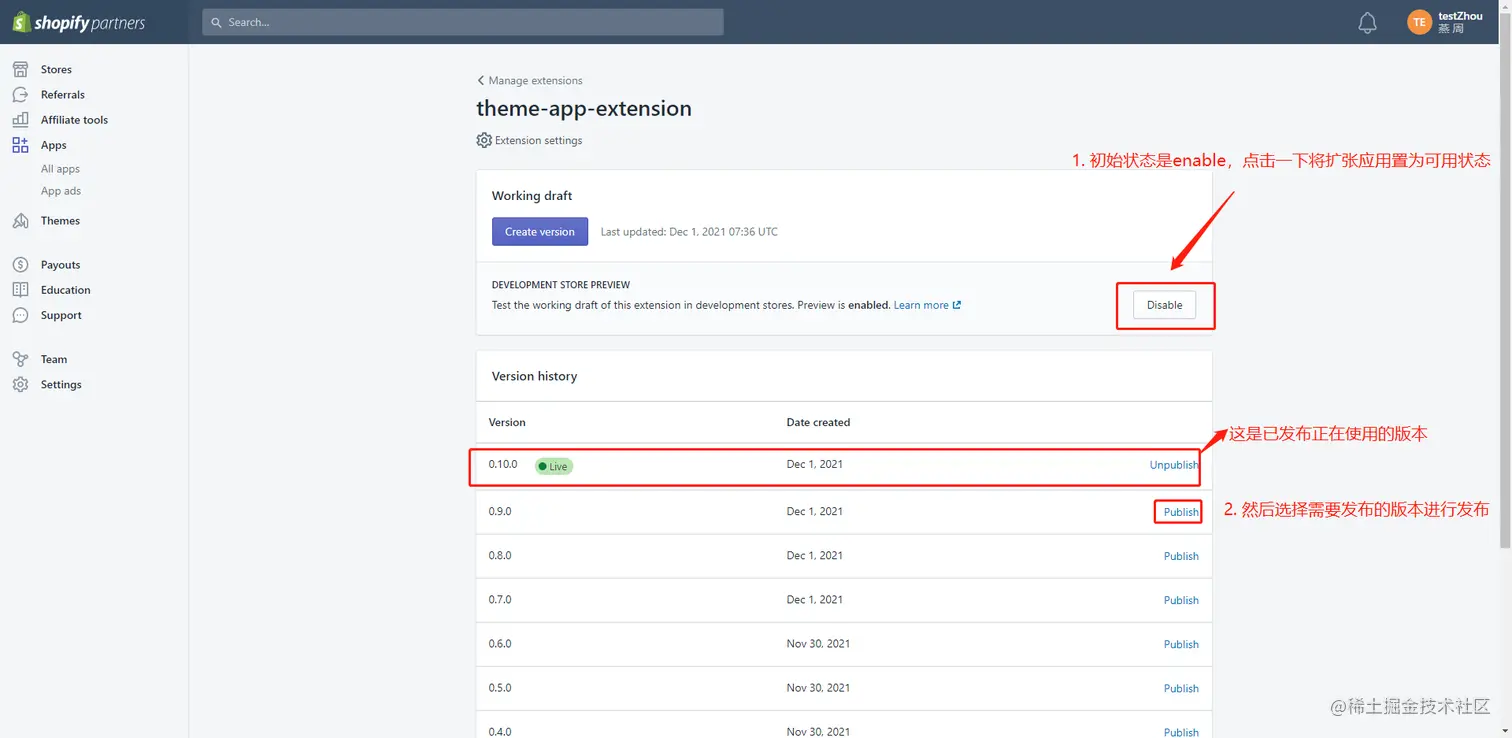Click Create version button

pos(540,232)
